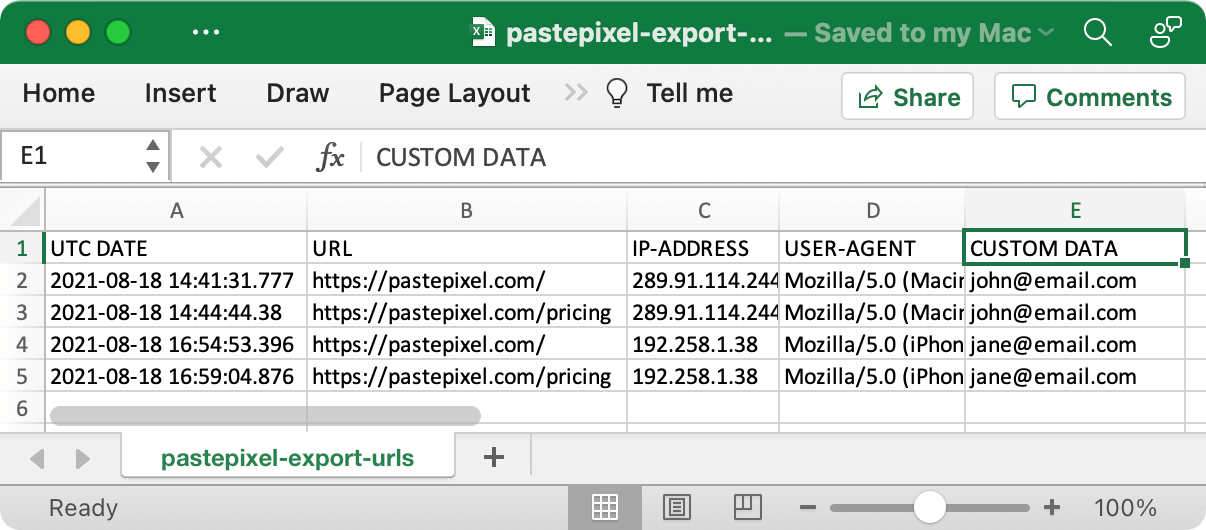Select column D header
The image size is (1206, 530).
point(872,211)
